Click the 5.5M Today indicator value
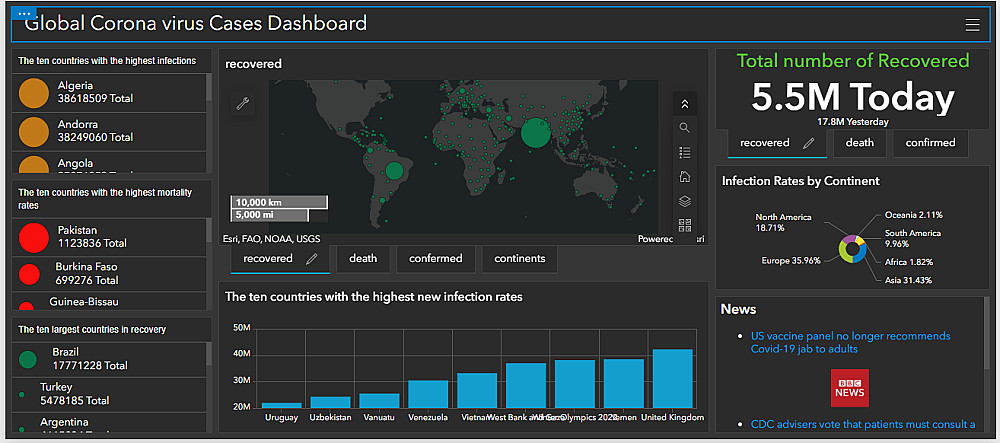The image size is (1000, 443). click(853, 97)
